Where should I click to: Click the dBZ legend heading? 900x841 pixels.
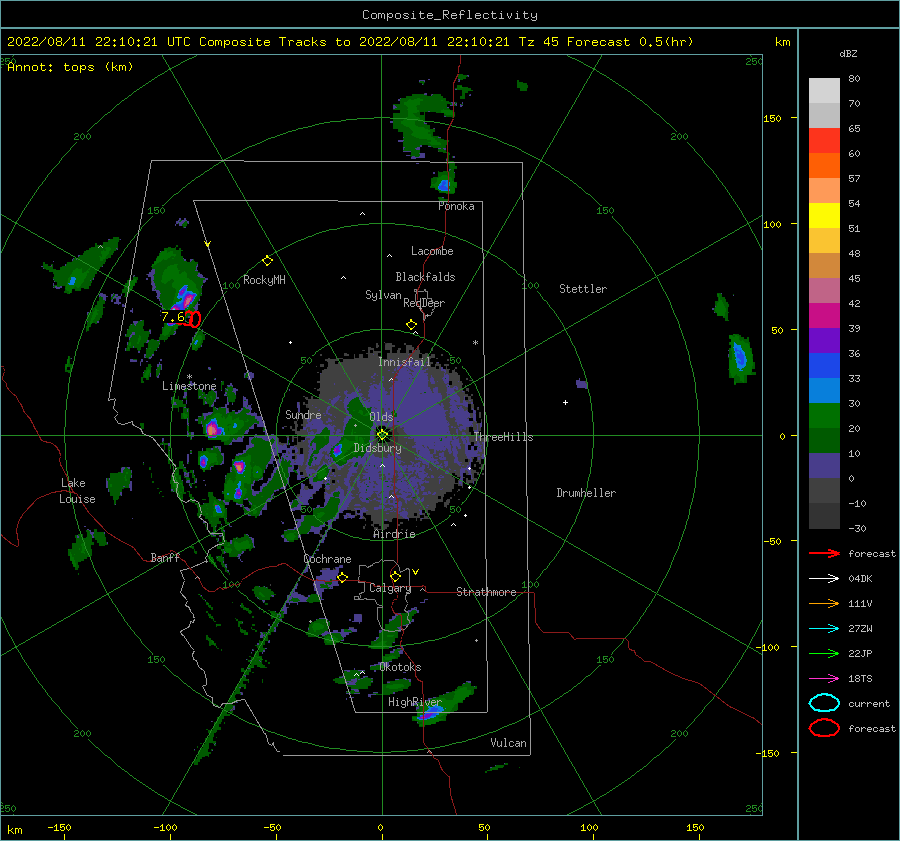(x=848, y=54)
